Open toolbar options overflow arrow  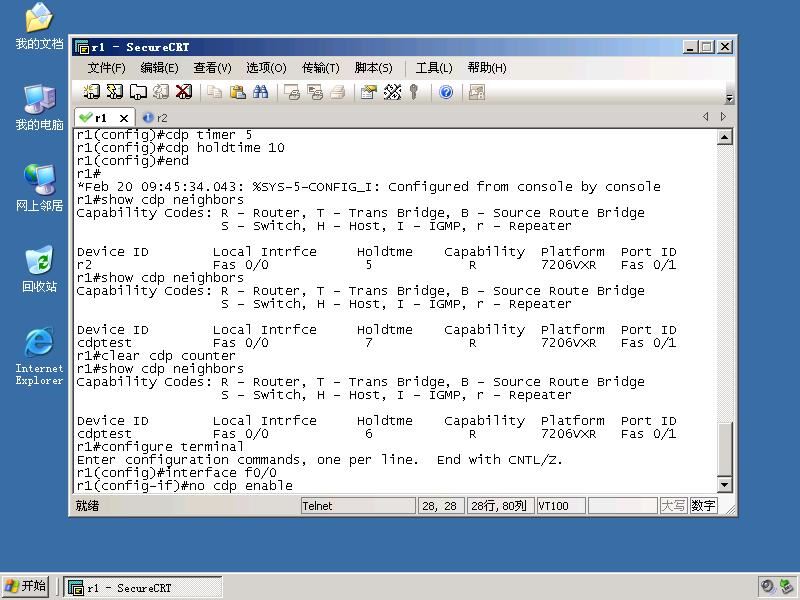[x=730, y=98]
